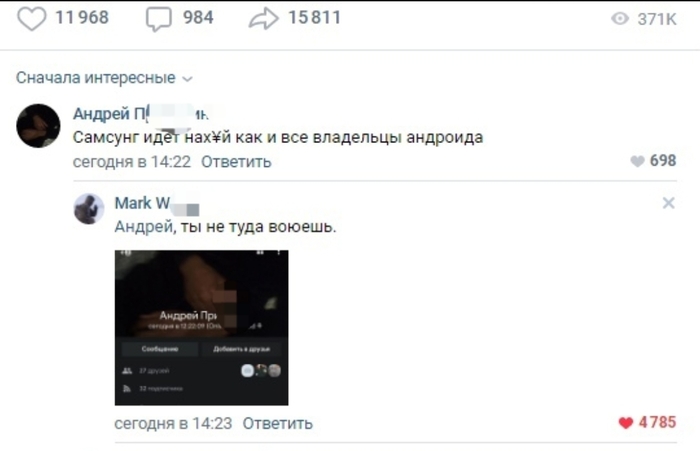
Task: Expand the Сначала интересные sort dropdown
Action: pyautogui.click(x=104, y=78)
